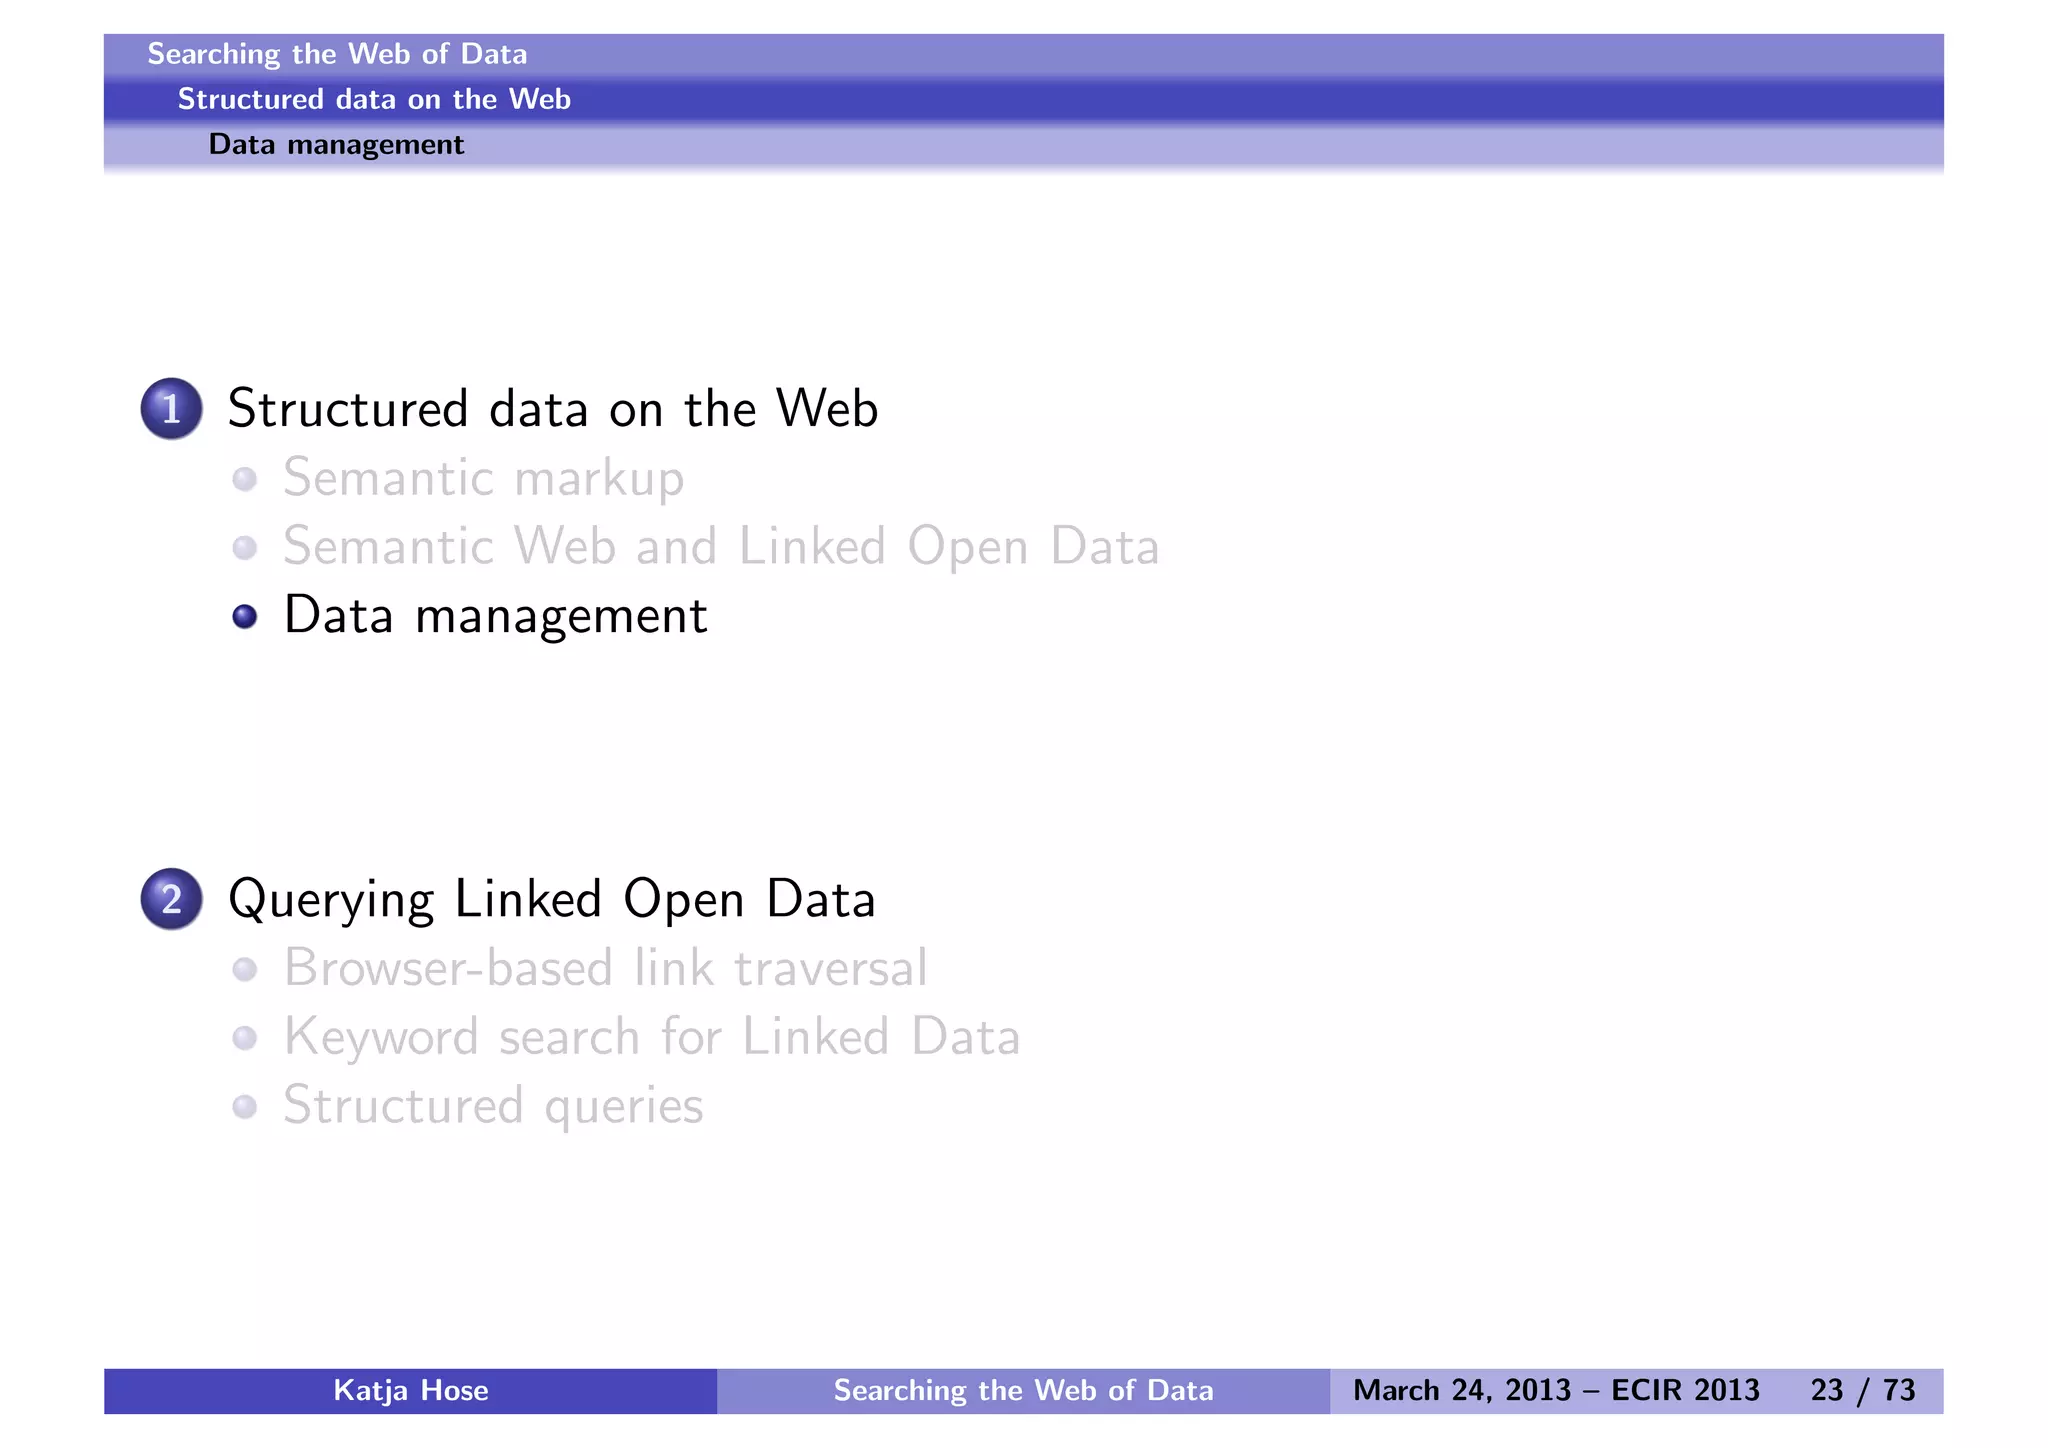Image resolution: width=2048 pixels, height=1448 pixels.
Task: Click 'Structured data on the Web' header link
Action: [x=374, y=99]
